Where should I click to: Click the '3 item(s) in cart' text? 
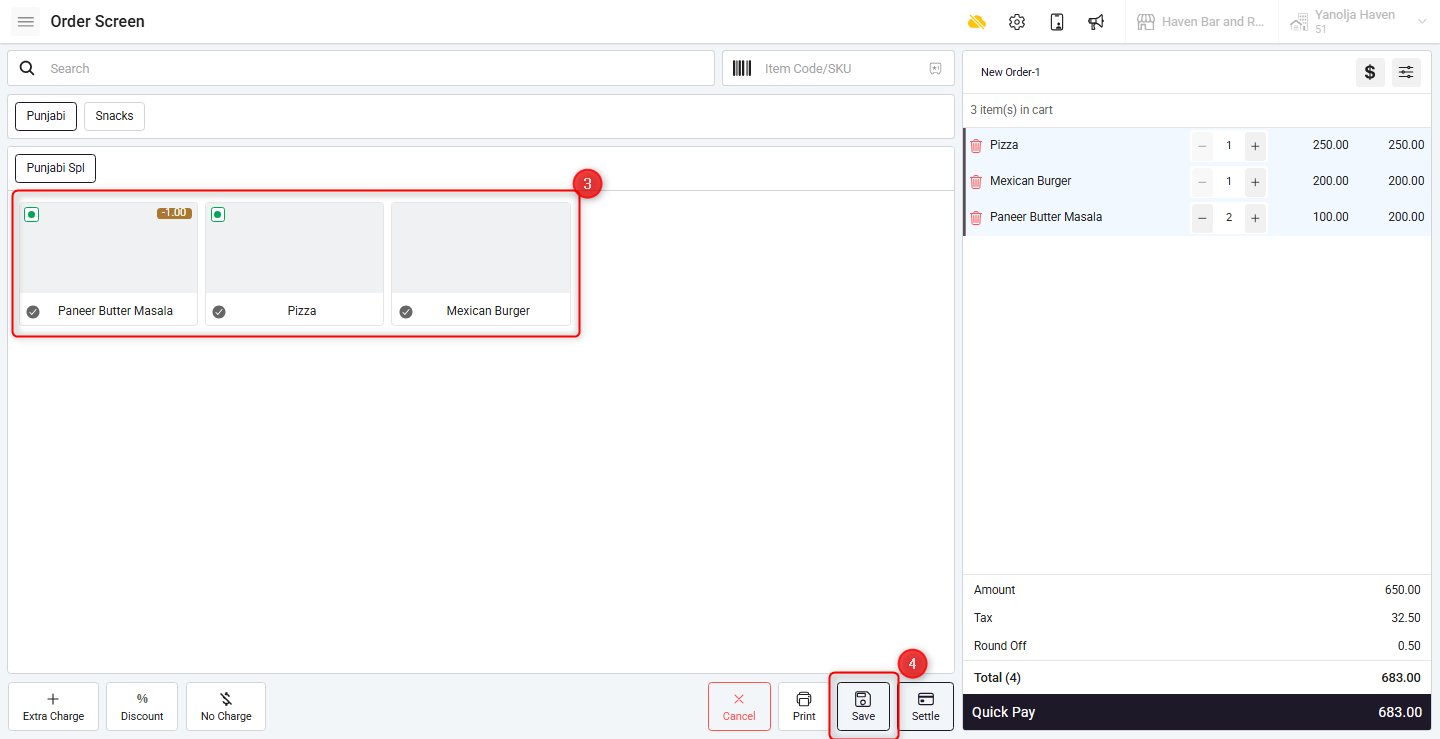coord(1011,110)
